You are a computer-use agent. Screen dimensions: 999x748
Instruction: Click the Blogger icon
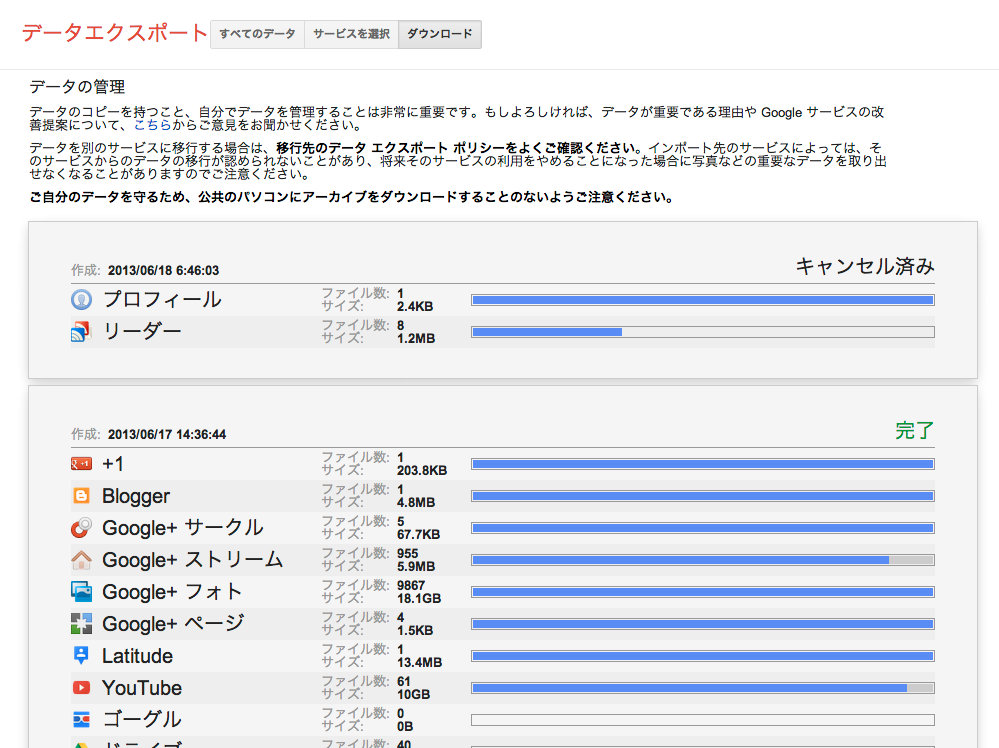[x=81, y=496]
